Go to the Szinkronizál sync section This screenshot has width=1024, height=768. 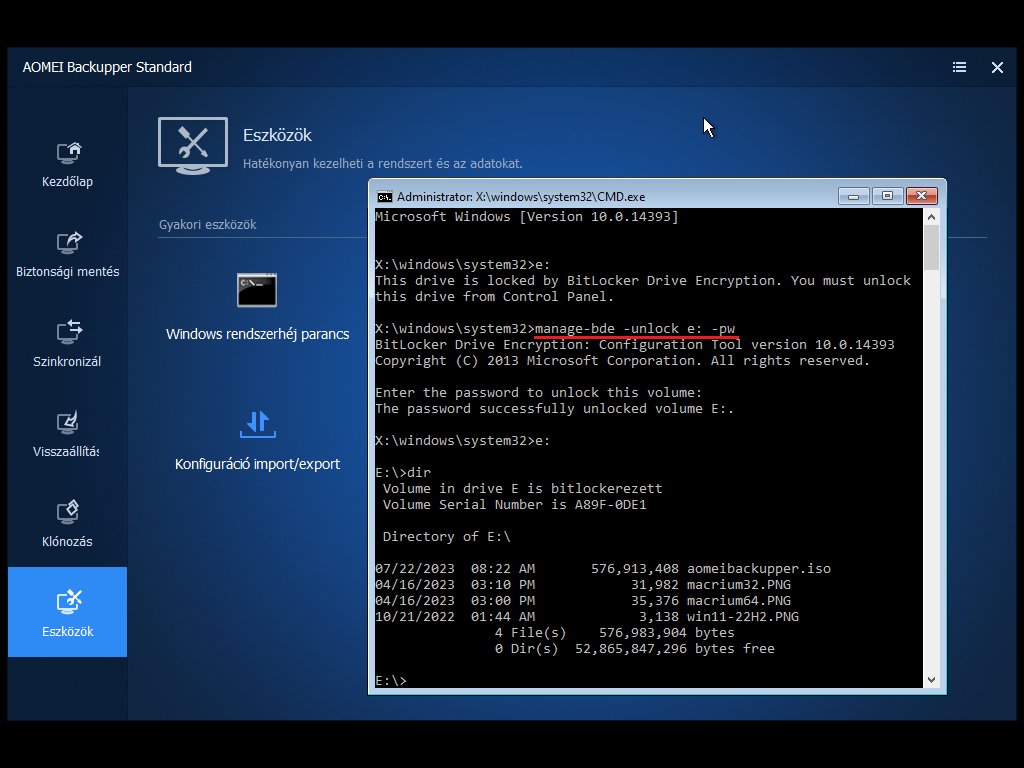tap(67, 345)
